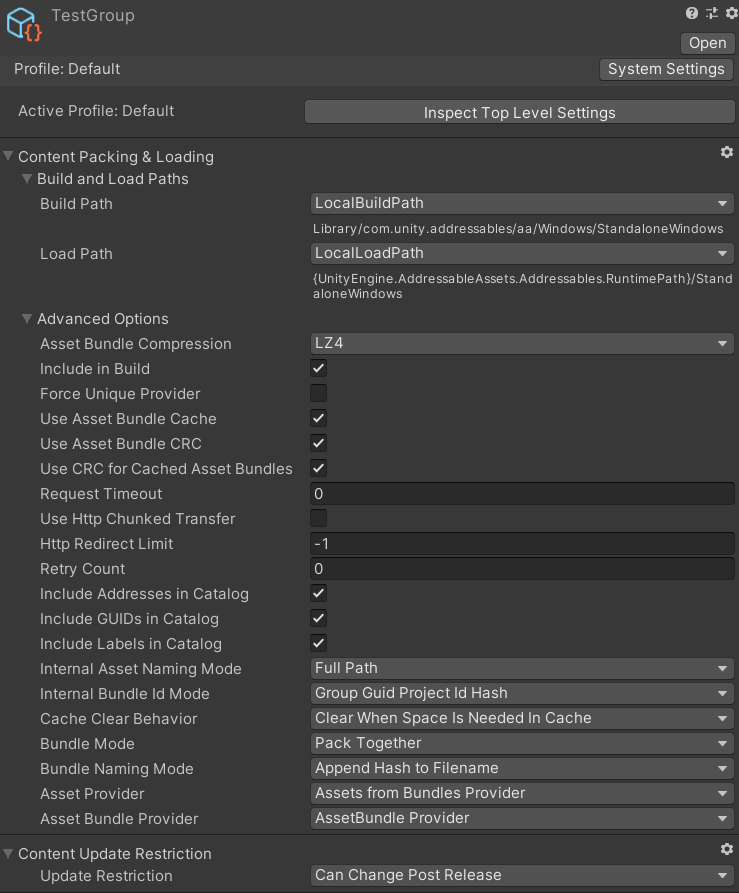Select the LZ4 compression dropdown arrow icon

tap(723, 343)
